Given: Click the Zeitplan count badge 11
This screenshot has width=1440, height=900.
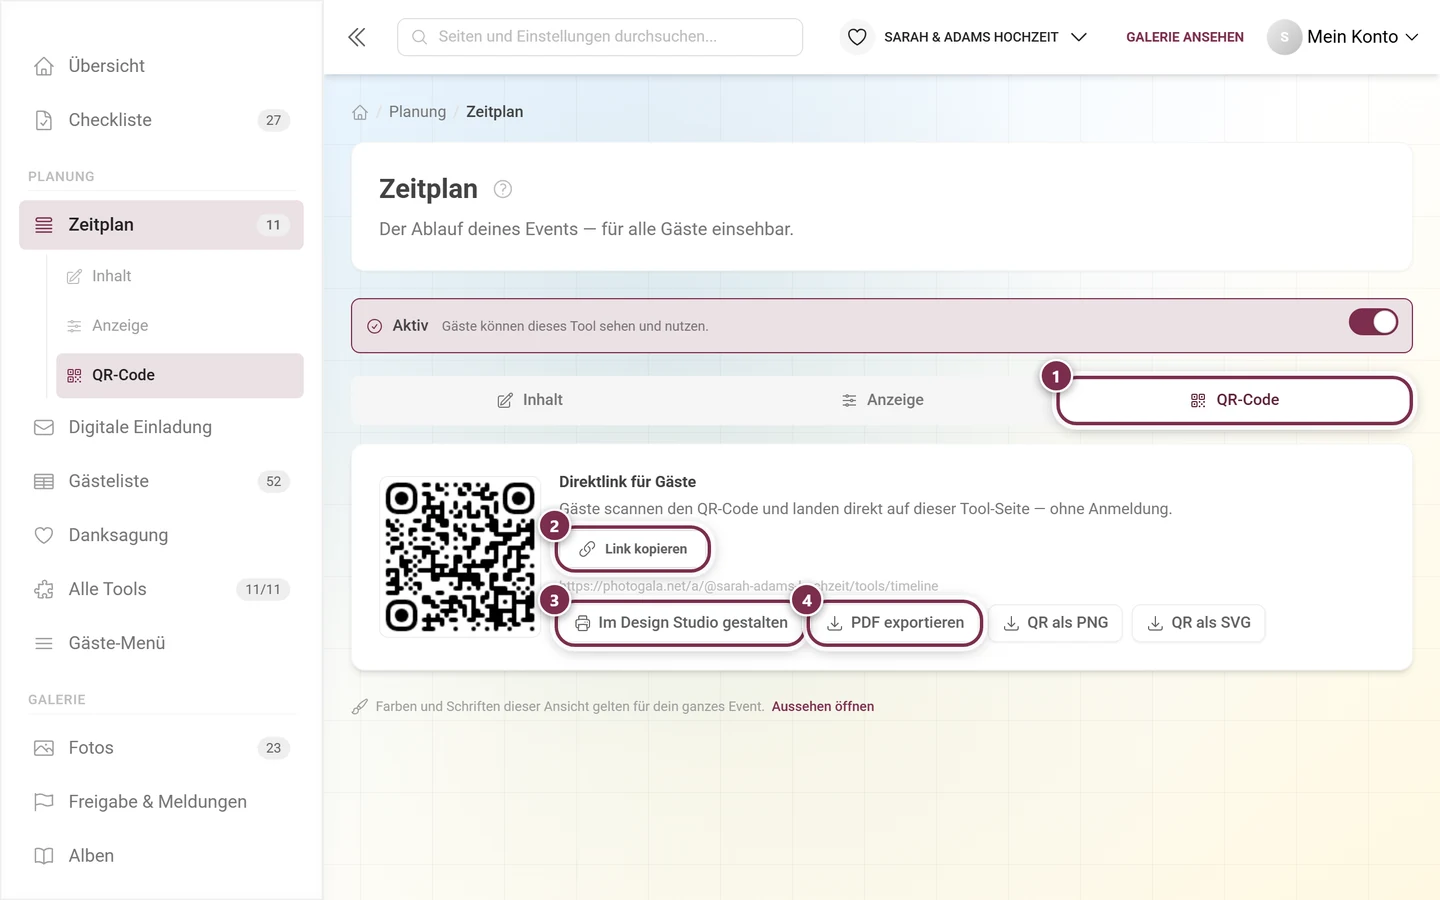Looking at the screenshot, I should (x=273, y=225).
